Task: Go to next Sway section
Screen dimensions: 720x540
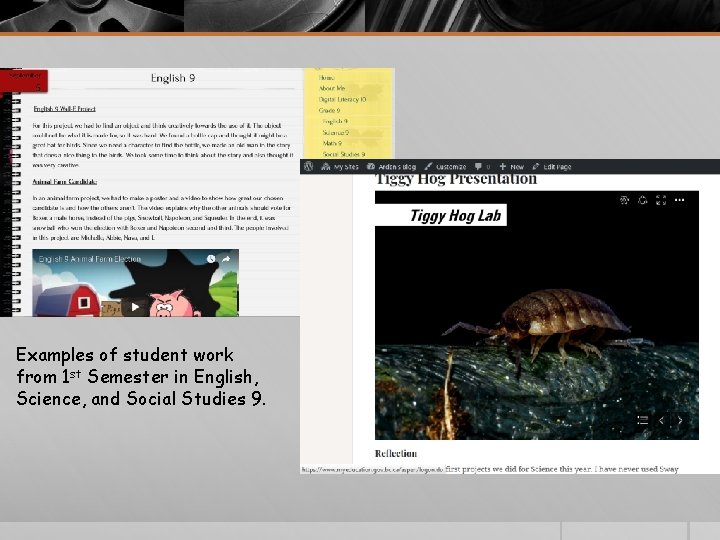Action: (680, 420)
